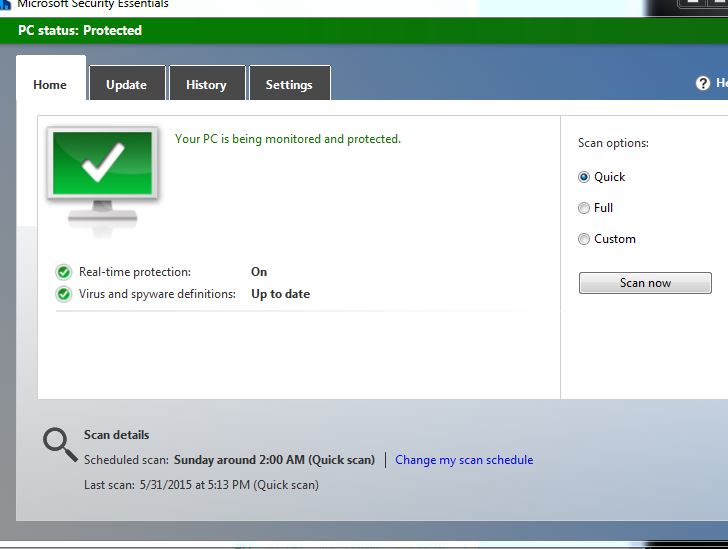Click the 'PC status: Protected' banner text
The height and width of the screenshot is (549, 728).
click(x=80, y=31)
